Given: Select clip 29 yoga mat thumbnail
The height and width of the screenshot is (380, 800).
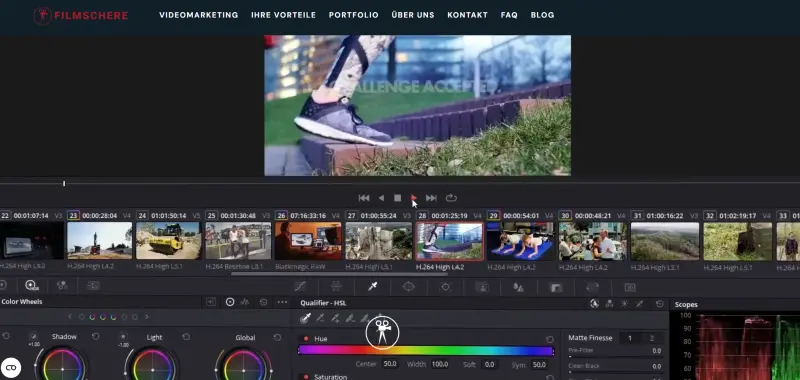Looking at the screenshot, I should 520,241.
